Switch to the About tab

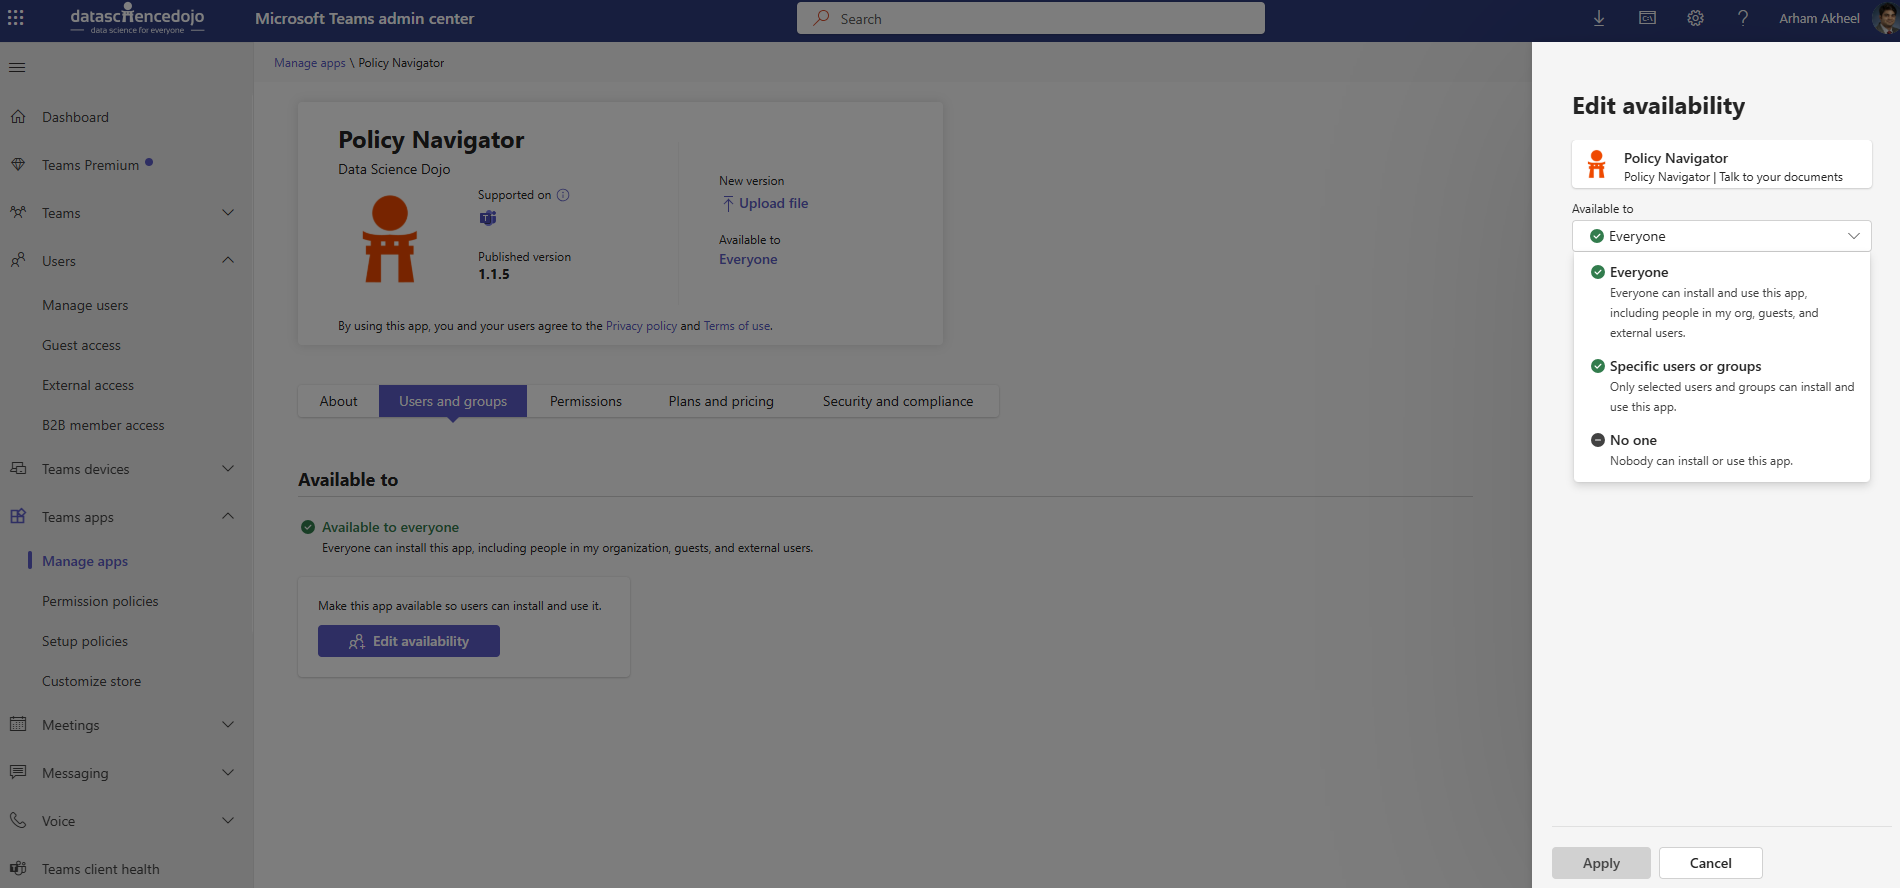[x=338, y=401]
